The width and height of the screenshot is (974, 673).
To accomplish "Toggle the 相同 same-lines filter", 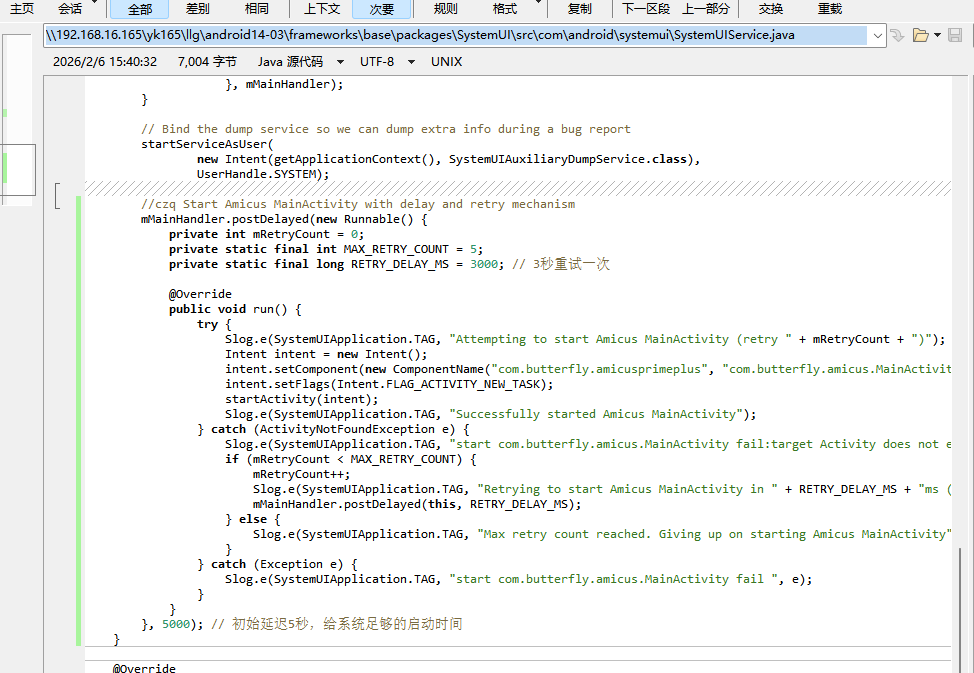I will coord(257,9).
